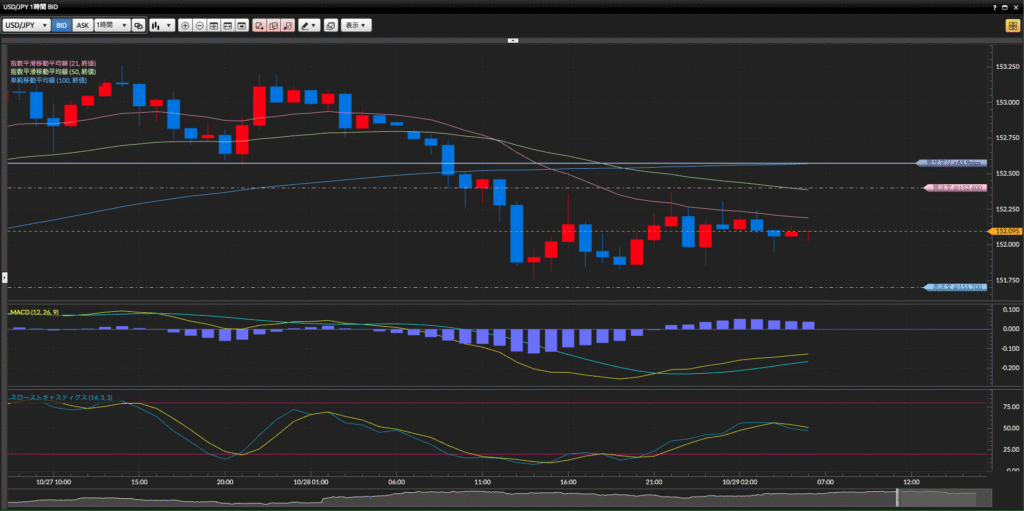Viewport: 1024px width, 511px height.
Task: Click the MACD (12, 26, 9) indicator label
Action: [x=36, y=313]
